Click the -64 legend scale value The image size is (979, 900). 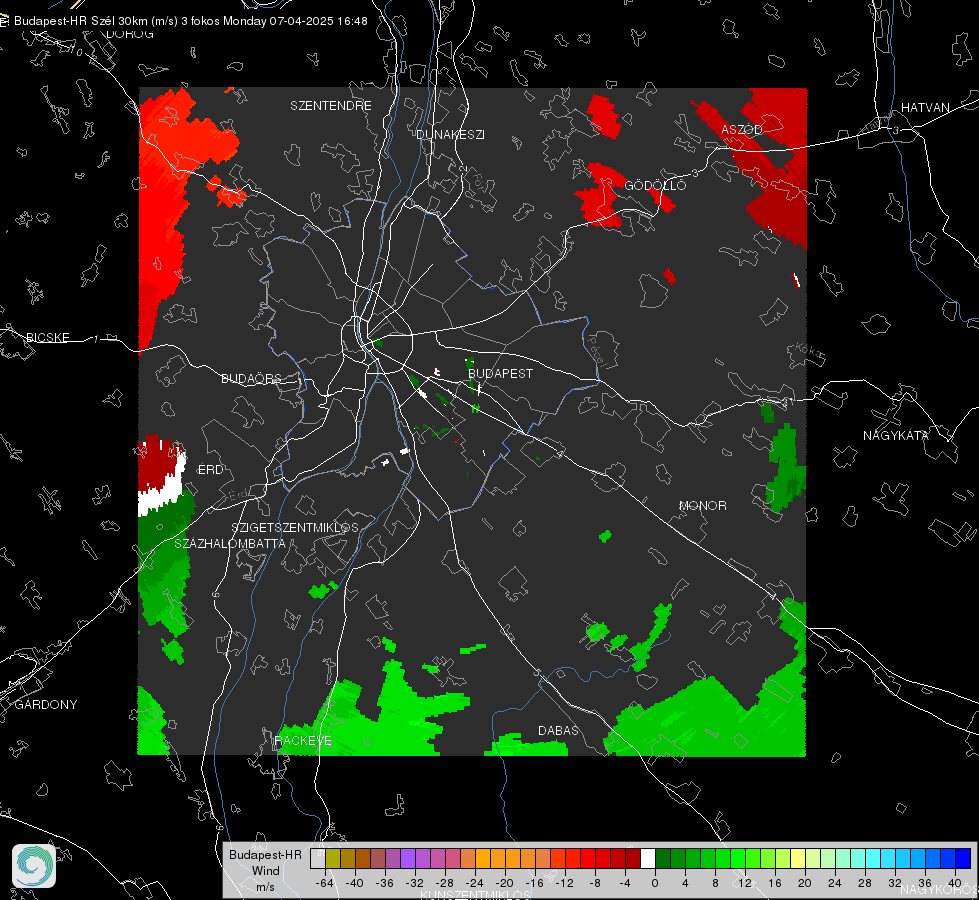pyautogui.click(x=324, y=883)
